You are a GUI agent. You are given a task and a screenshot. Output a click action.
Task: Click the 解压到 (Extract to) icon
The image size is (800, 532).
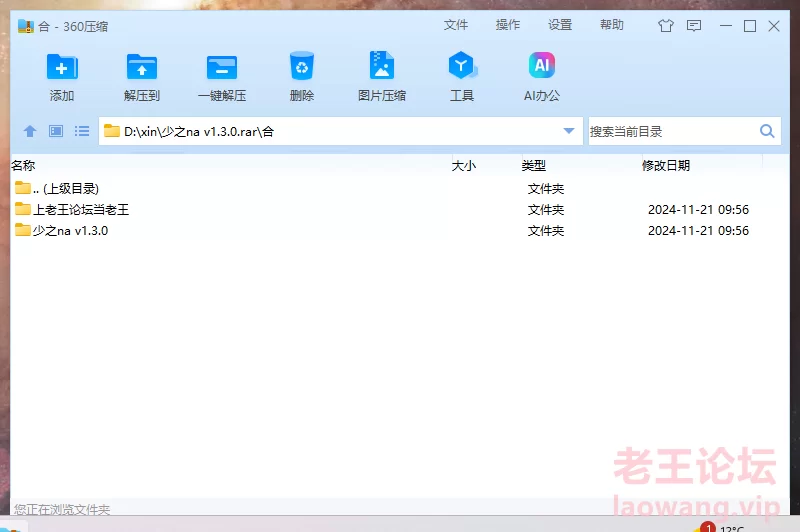point(142,67)
